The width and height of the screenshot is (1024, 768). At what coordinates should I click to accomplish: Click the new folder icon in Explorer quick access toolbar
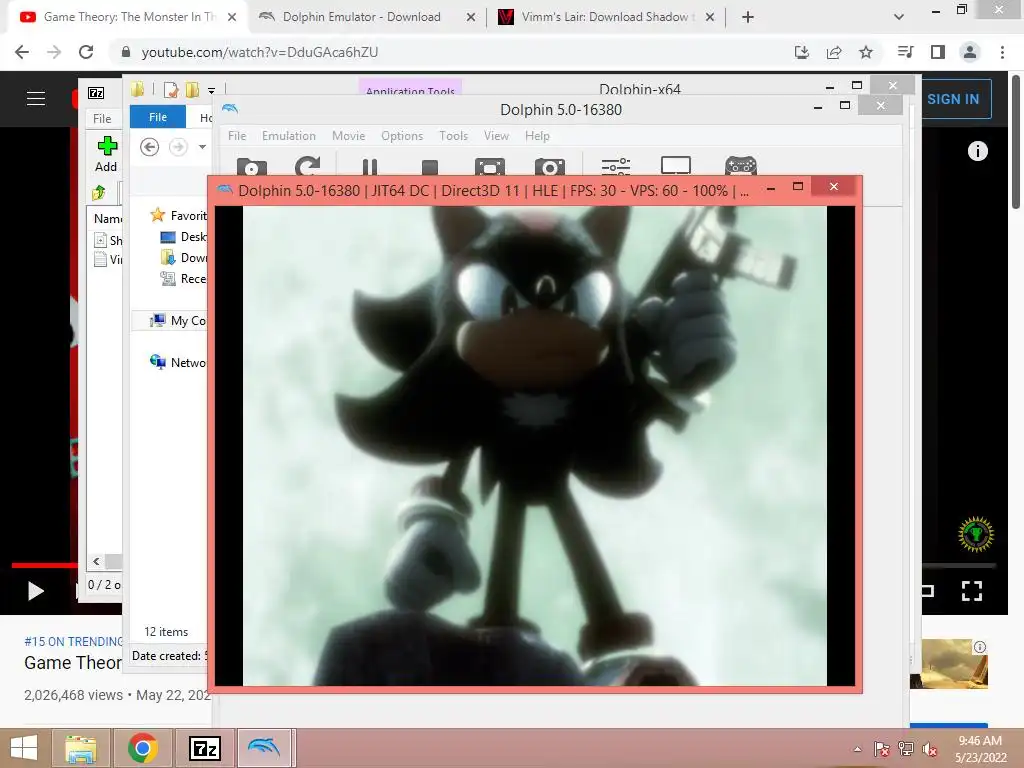[x=192, y=89]
